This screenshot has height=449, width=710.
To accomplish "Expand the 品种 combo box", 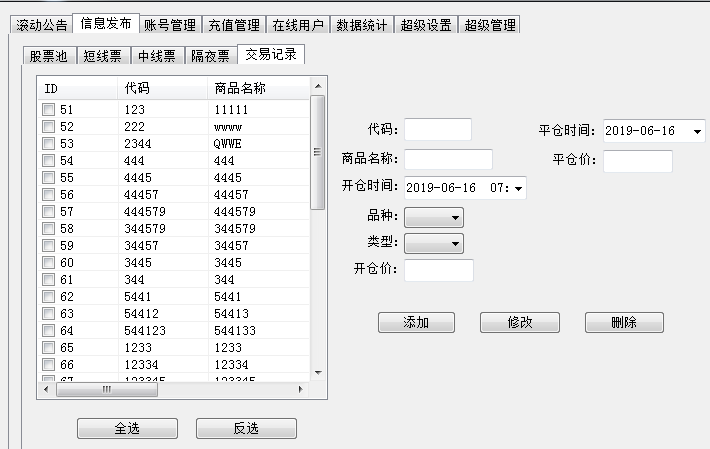I will coord(434,218).
